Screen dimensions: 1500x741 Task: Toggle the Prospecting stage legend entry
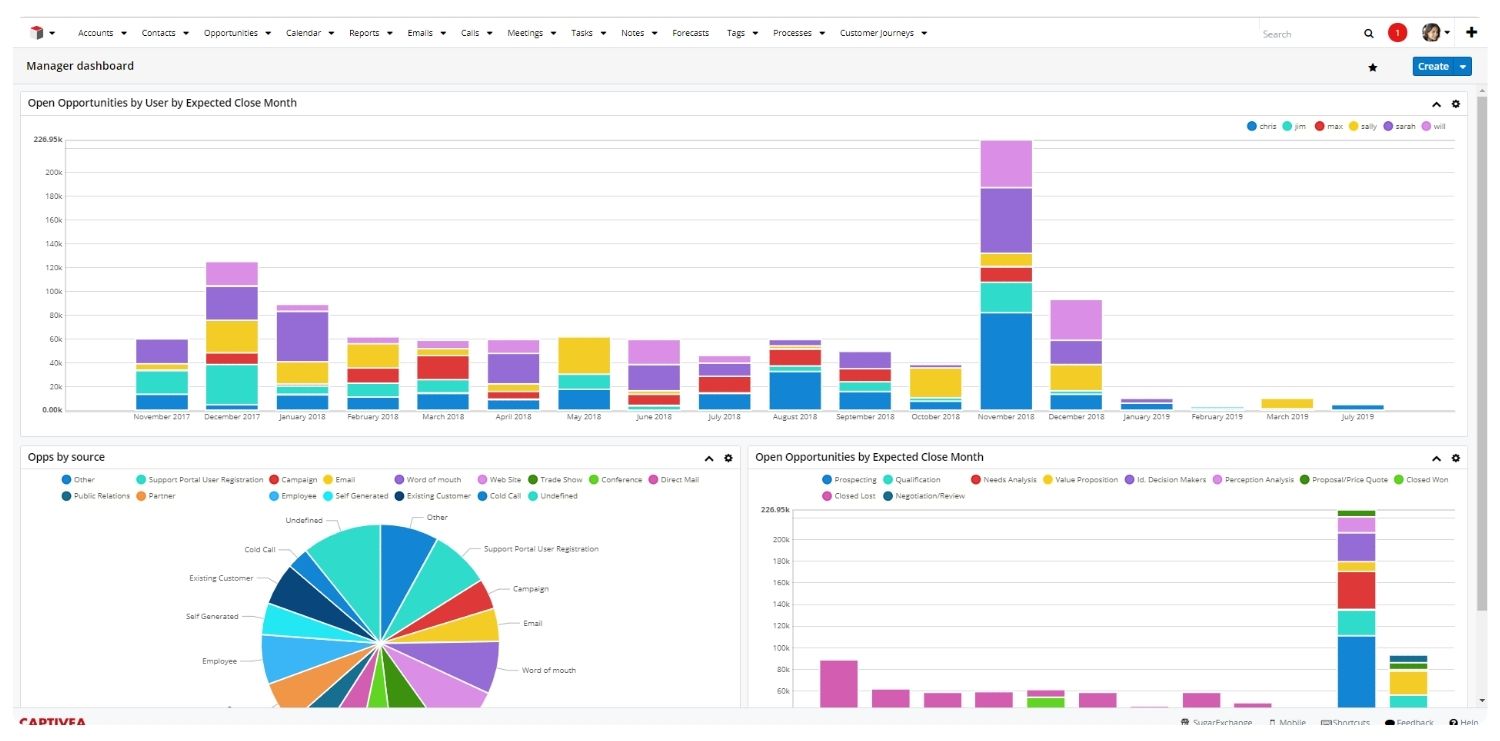[x=849, y=480]
